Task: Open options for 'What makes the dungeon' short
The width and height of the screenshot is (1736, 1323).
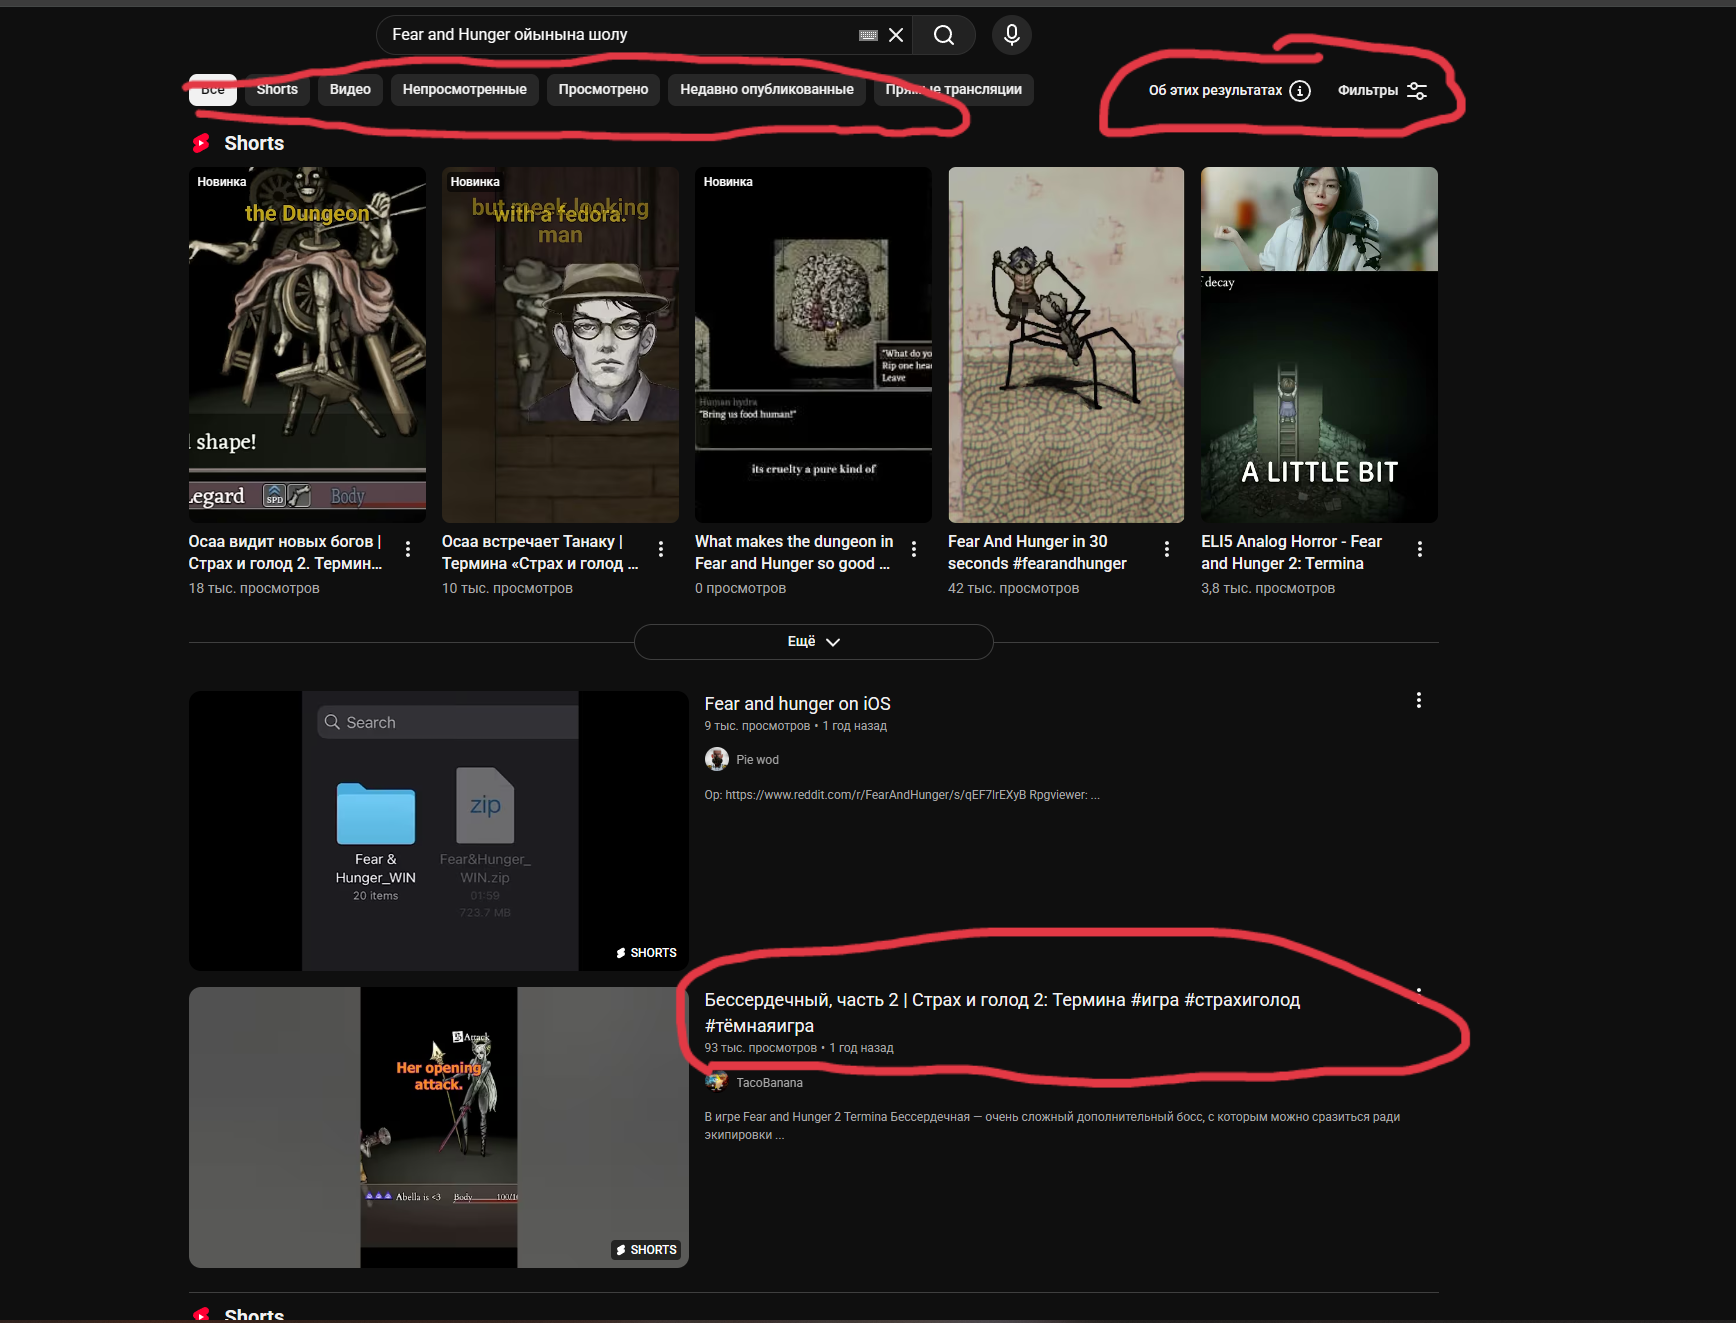Action: click(x=914, y=549)
